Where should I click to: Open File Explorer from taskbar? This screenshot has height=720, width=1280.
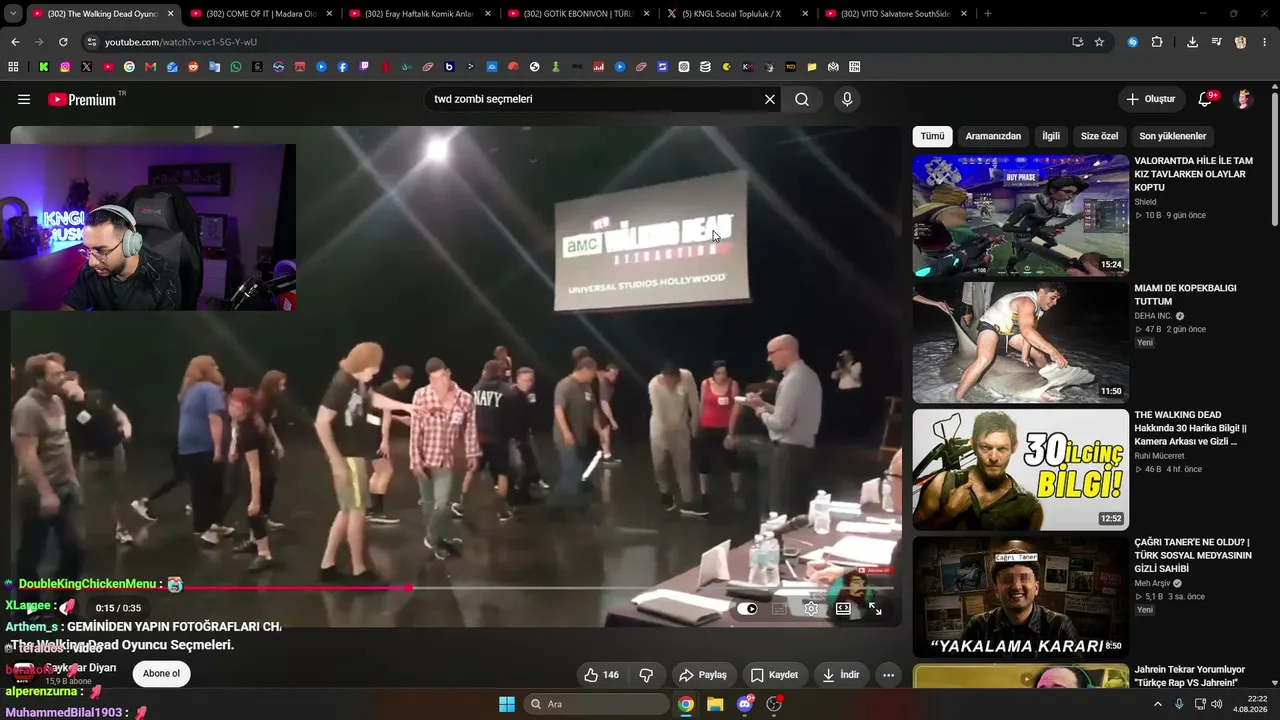pyautogui.click(x=715, y=704)
